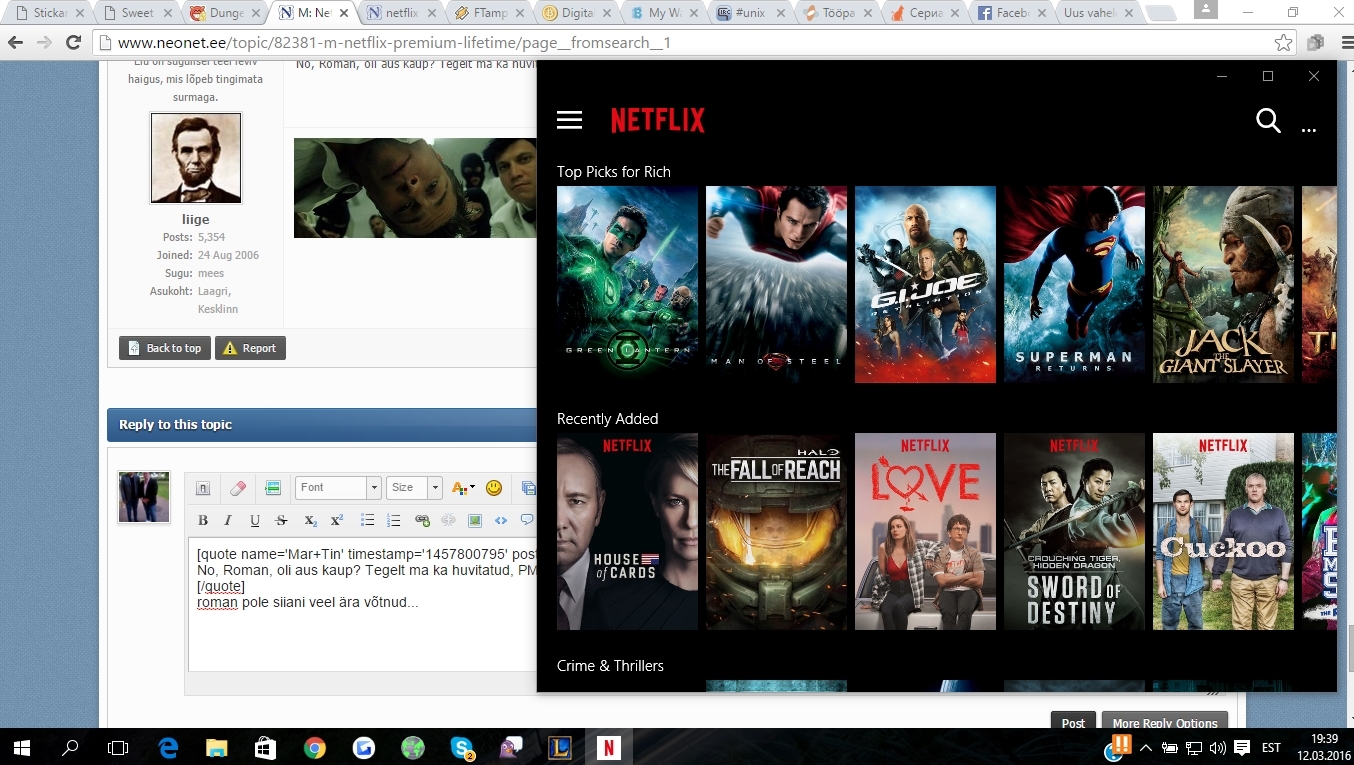The image size is (1354, 765).
Task: Open the taskbar clock showing 19:39
Action: click(1324, 747)
